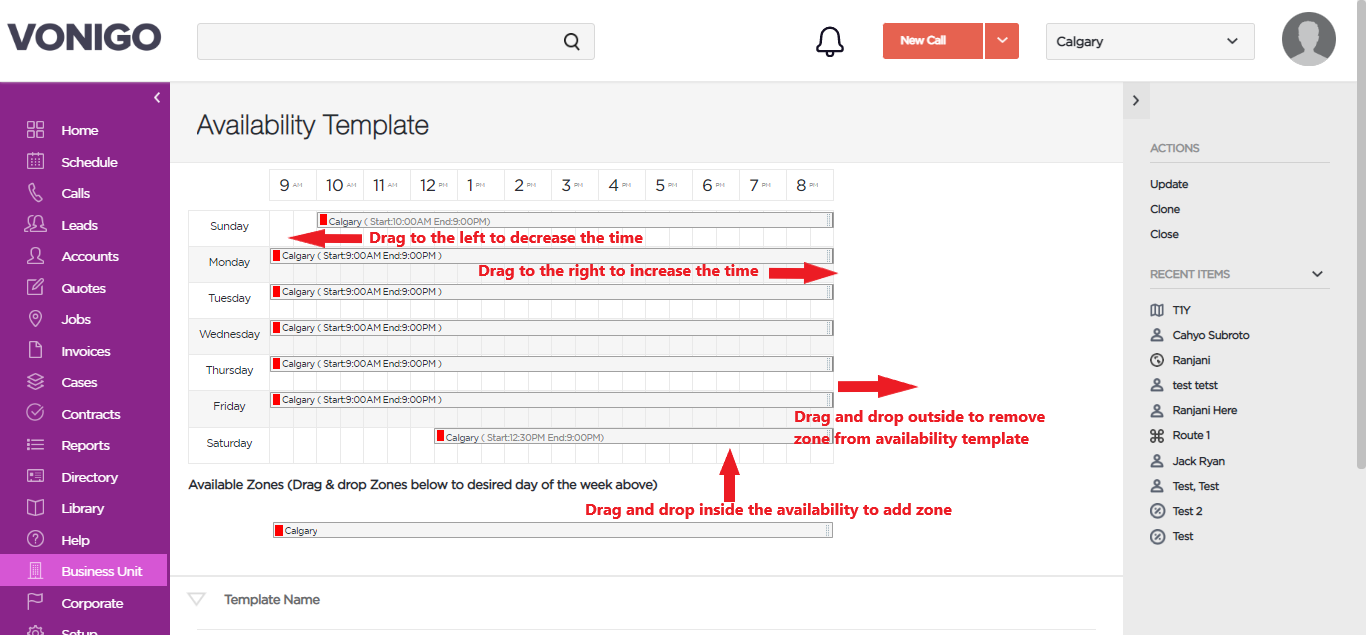1366x635 pixels.
Task: Open the Calgary franchise dropdown
Action: 1150,41
